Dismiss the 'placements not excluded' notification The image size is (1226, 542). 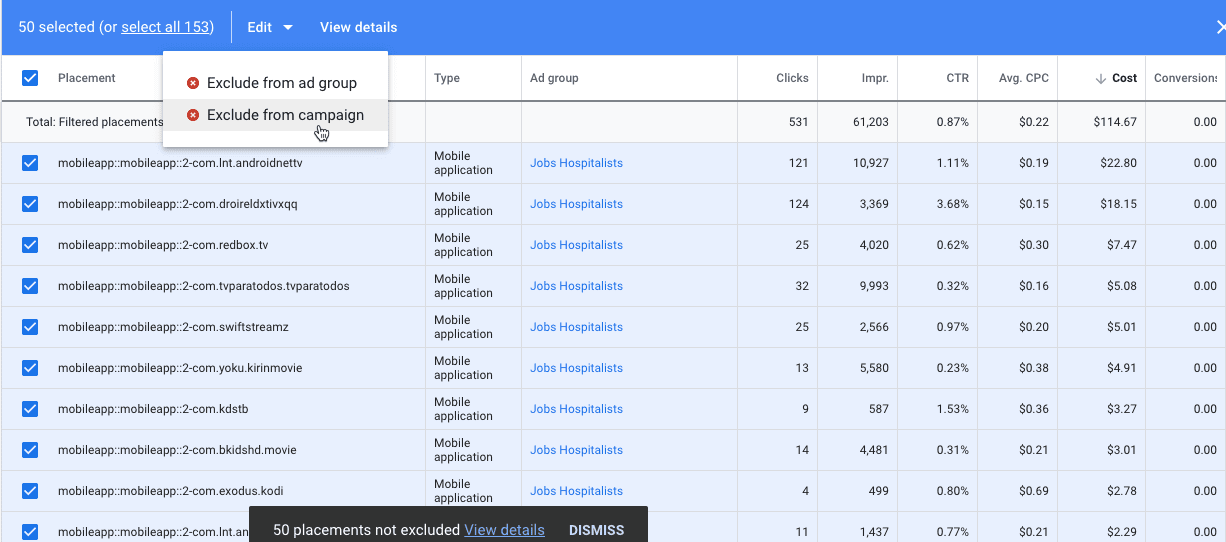596,530
